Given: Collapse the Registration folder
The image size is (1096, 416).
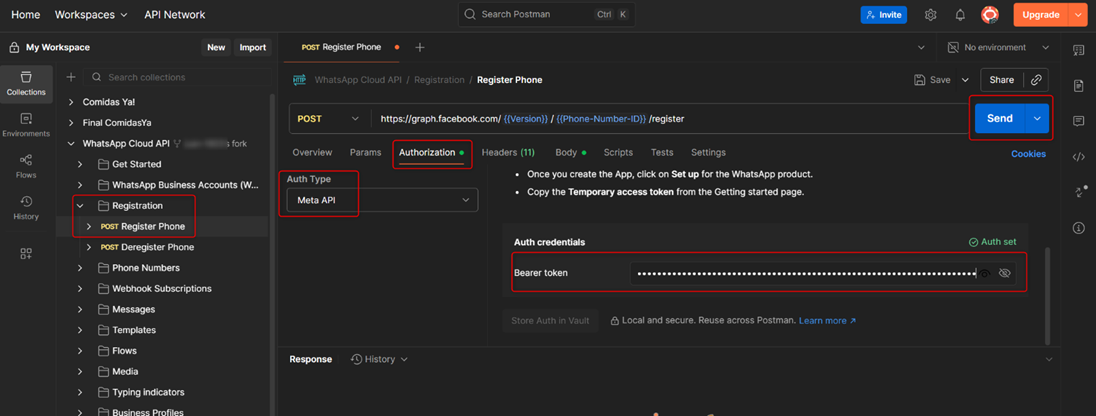Looking at the screenshot, I should pos(80,206).
